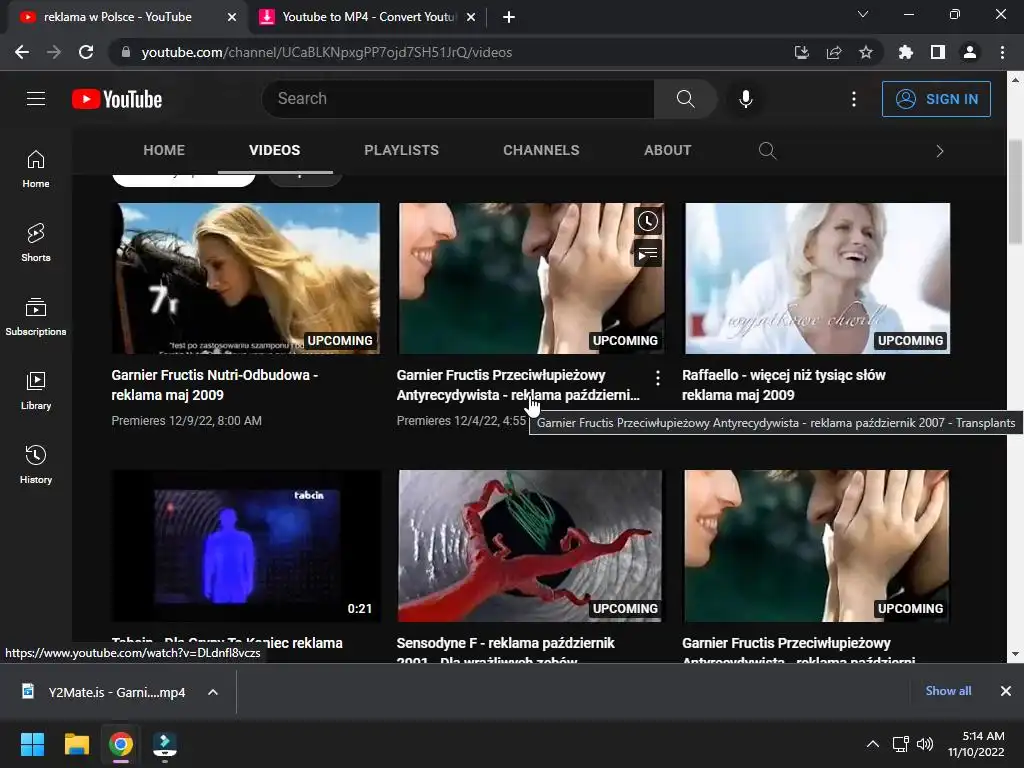Open Shorts in the sidebar
Viewport: 1024px width, 768px height.
pyautogui.click(x=36, y=243)
